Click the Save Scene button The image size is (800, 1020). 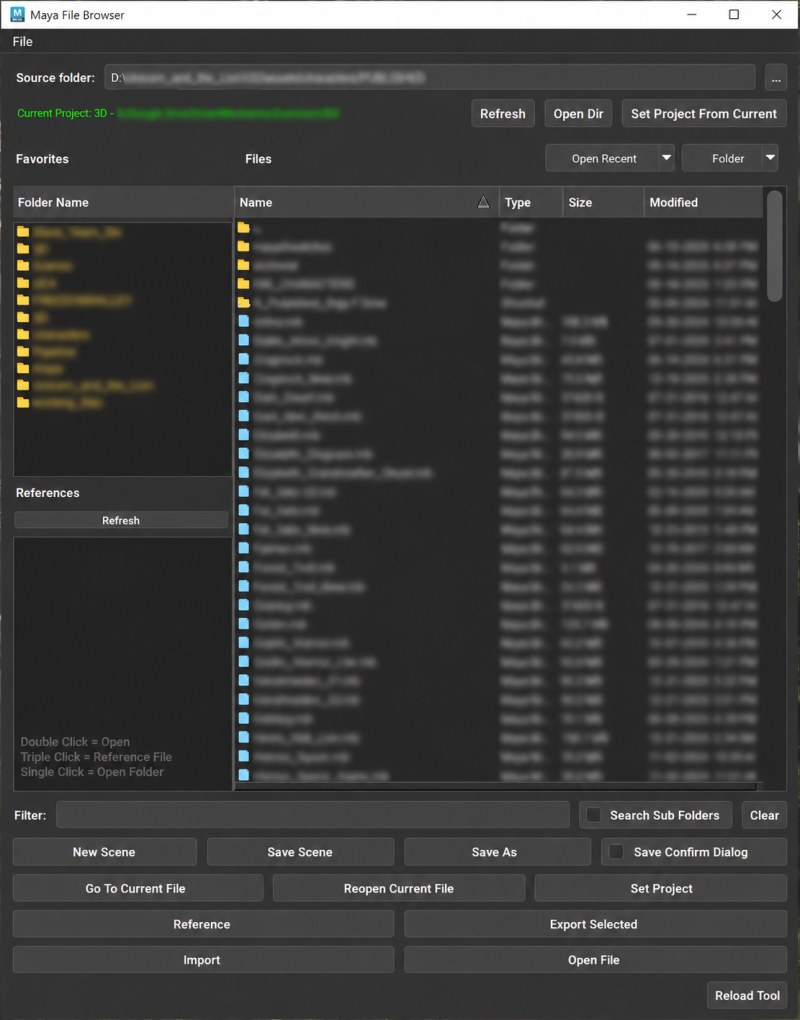(300, 852)
